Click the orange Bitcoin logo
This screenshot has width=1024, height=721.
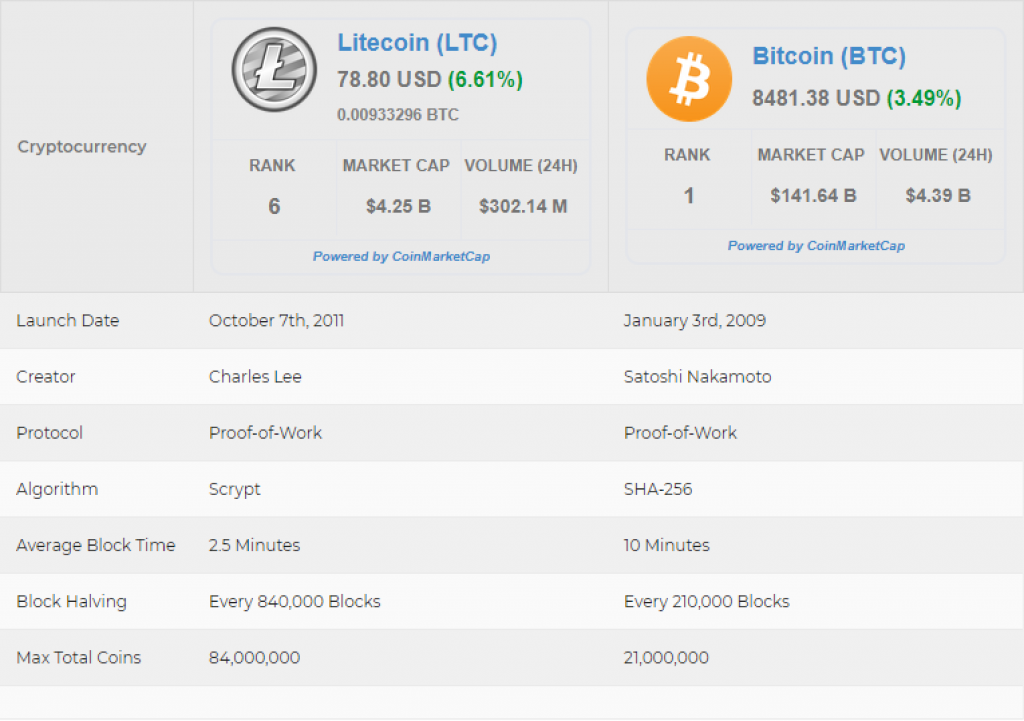coord(689,79)
